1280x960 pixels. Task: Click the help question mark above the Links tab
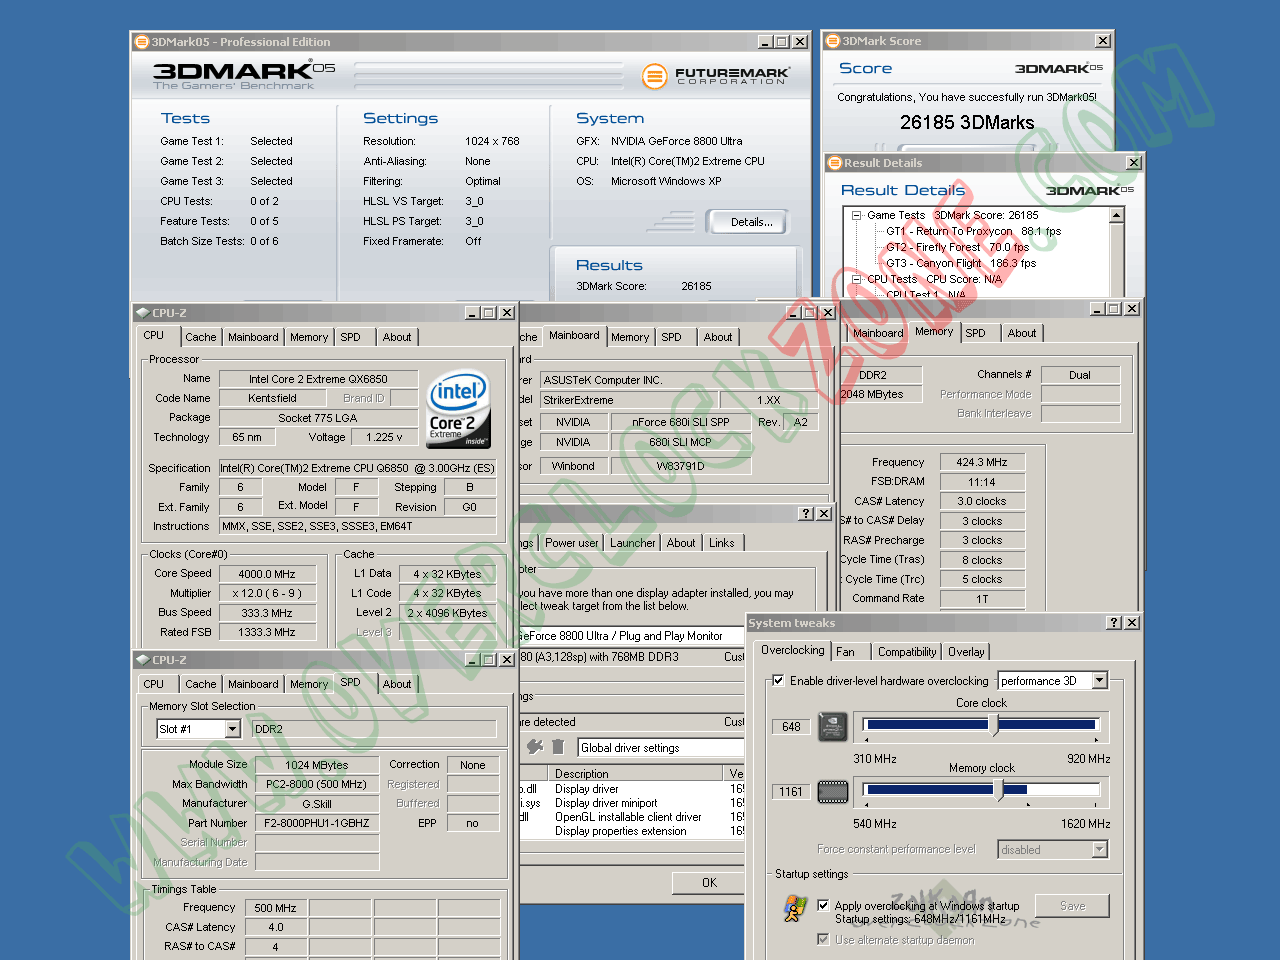(x=806, y=514)
